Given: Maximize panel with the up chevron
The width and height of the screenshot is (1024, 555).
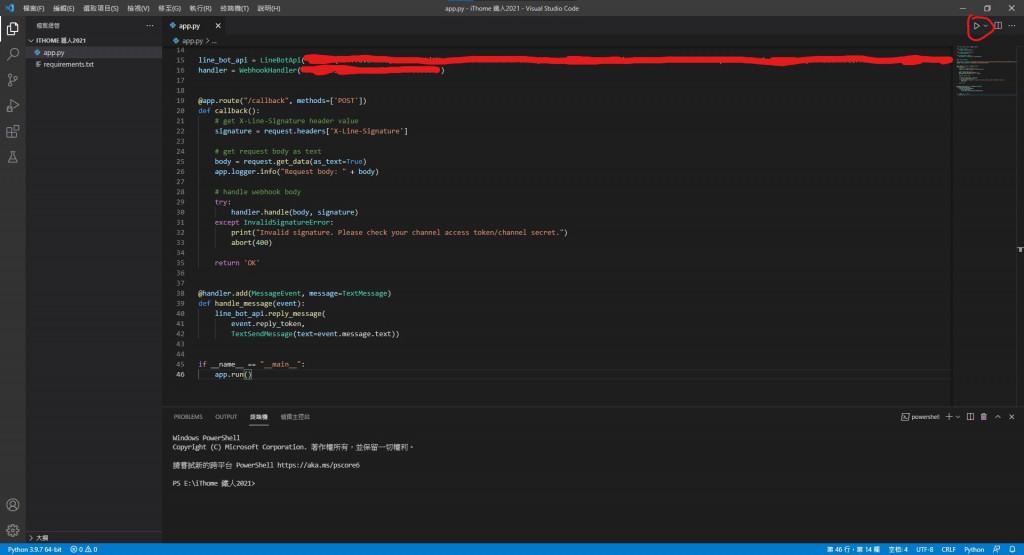Looking at the screenshot, I should click(998, 417).
